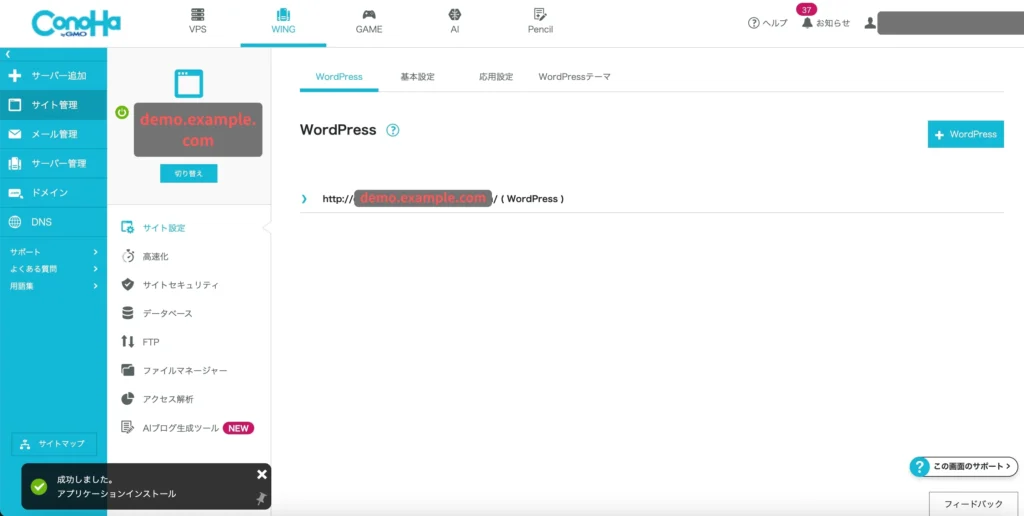Open サイト設定 menu item
The width and height of the screenshot is (1024, 516).
pos(154,228)
